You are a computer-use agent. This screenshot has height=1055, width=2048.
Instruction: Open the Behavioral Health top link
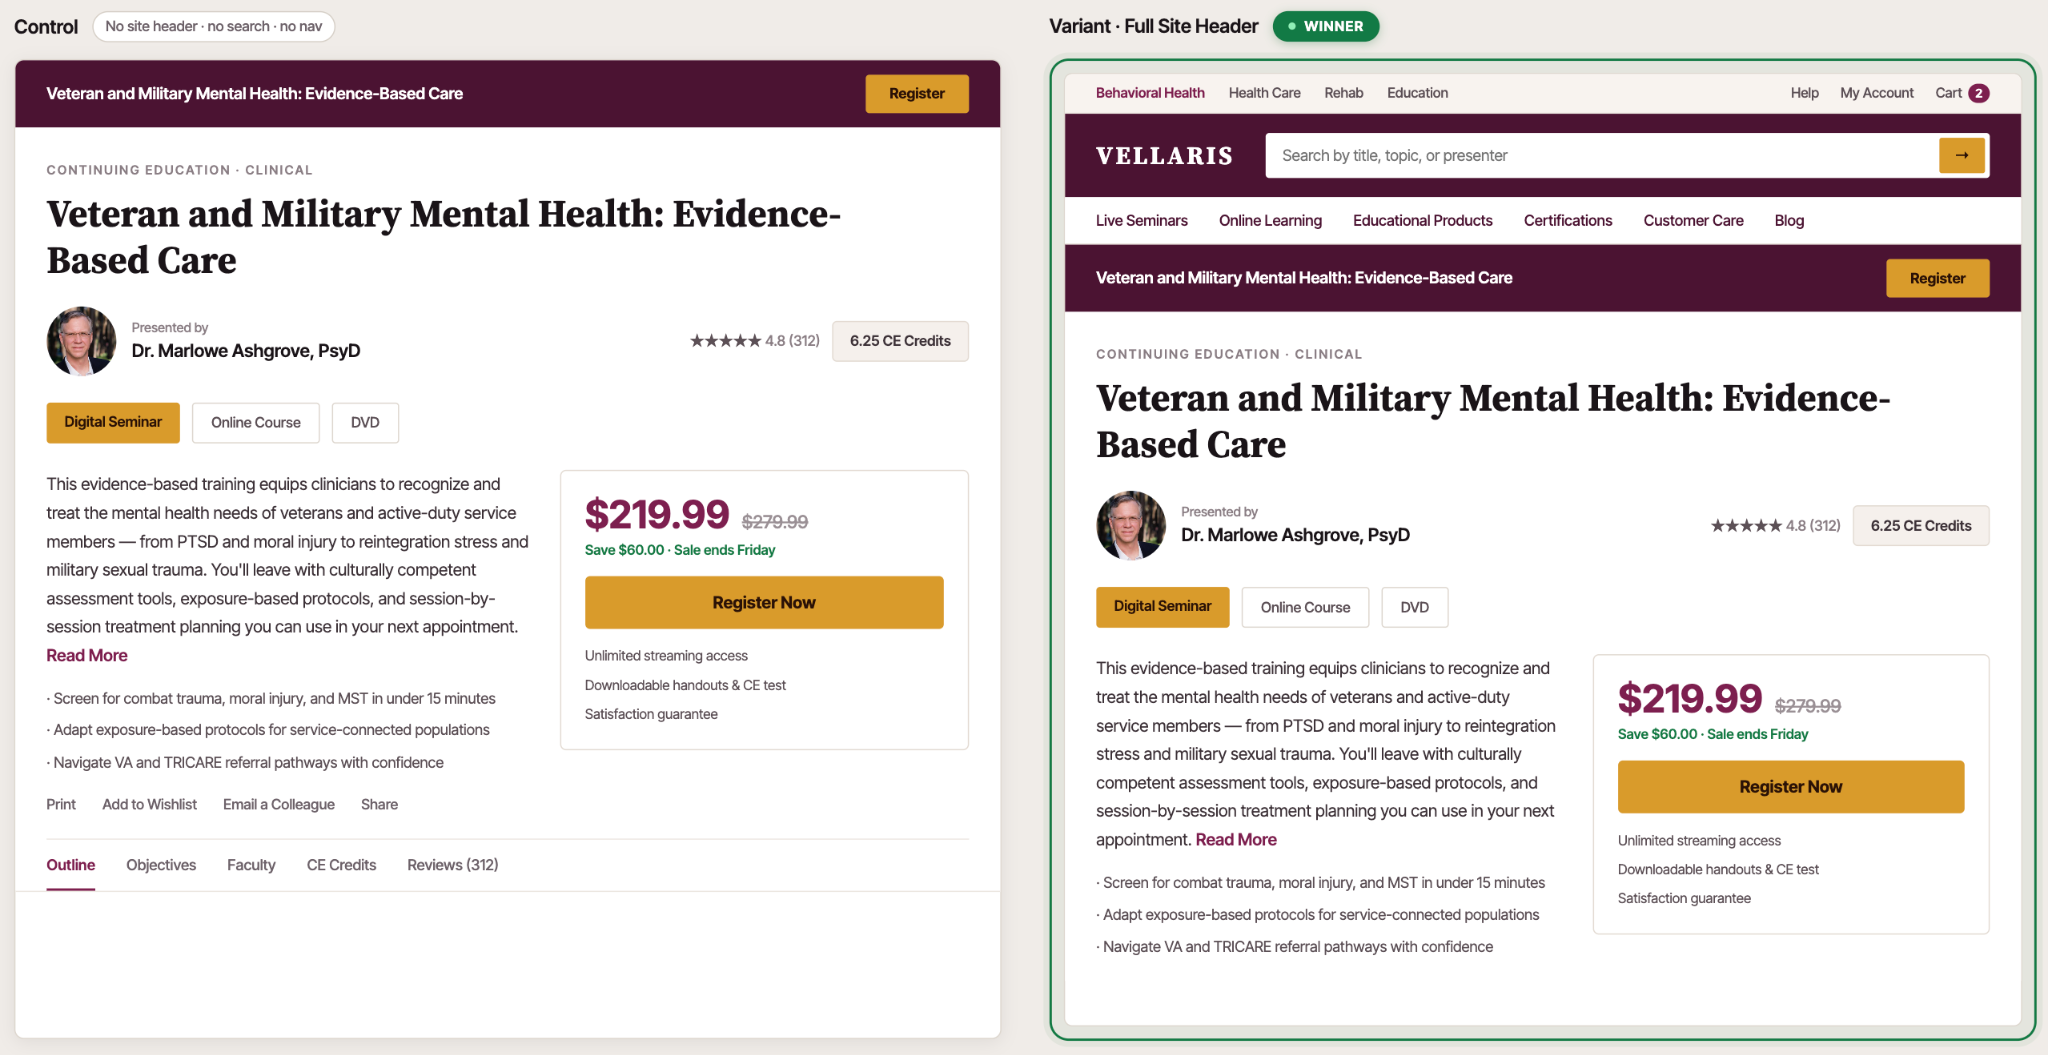pos(1150,93)
